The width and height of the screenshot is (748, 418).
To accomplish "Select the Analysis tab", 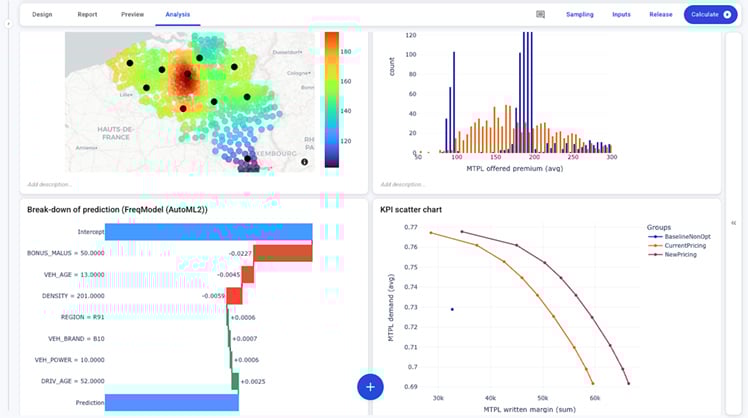I will [x=179, y=15].
